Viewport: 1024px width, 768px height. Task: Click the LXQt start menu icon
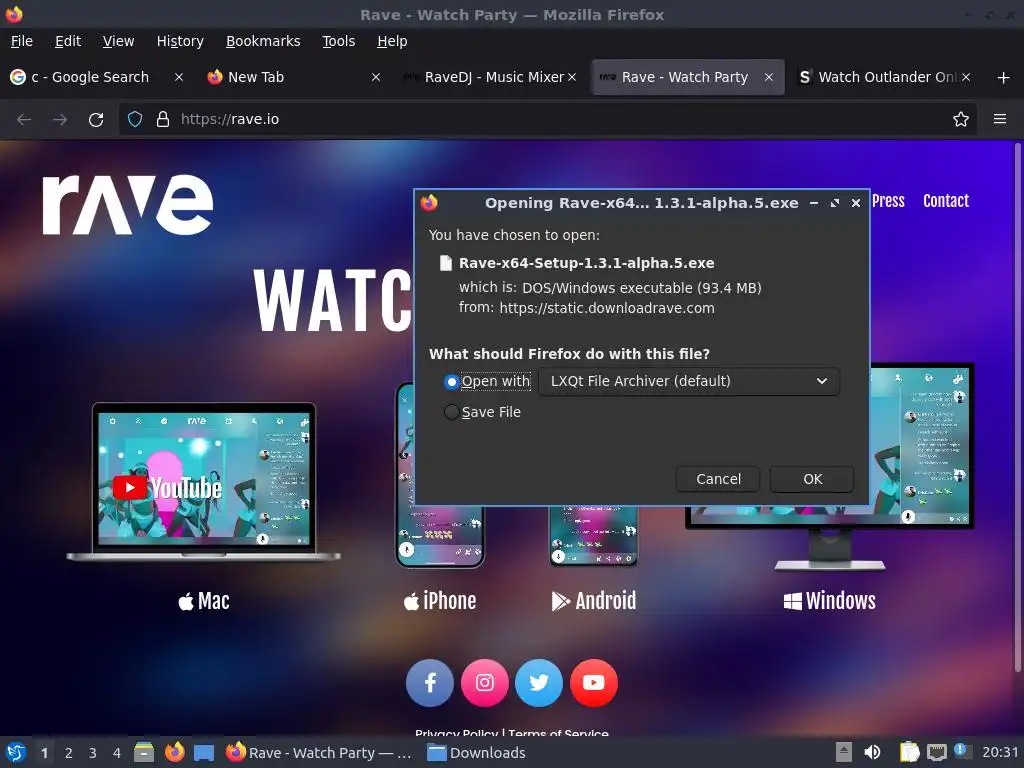[x=16, y=753]
